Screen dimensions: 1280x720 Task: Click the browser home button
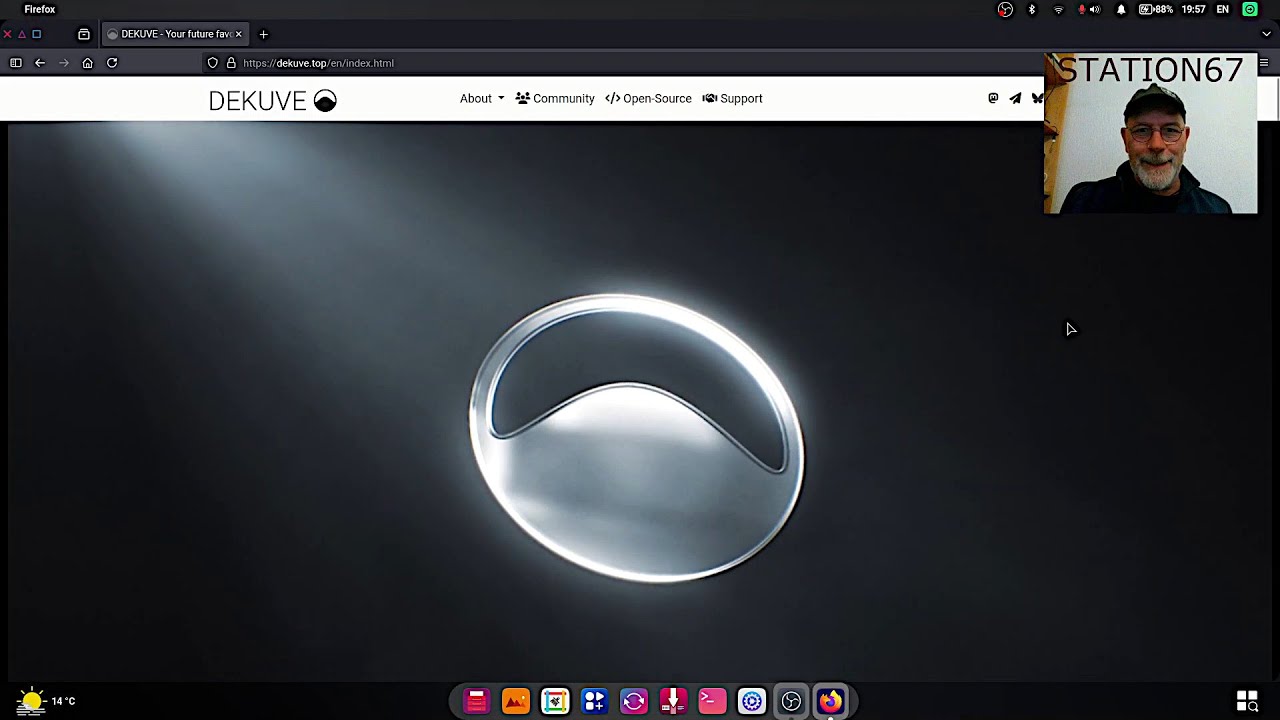point(88,63)
